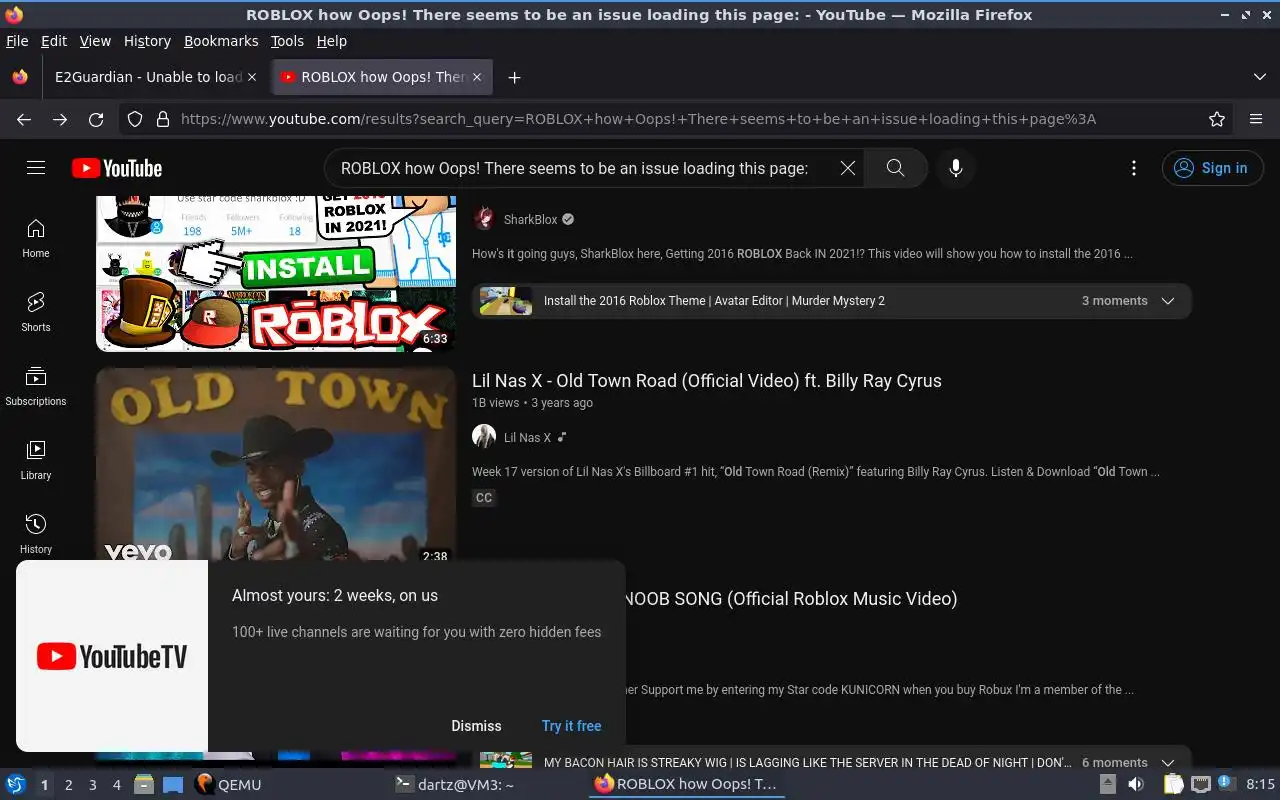
Task: Switch to dartz@VM3 terminal in taskbar
Action: click(x=455, y=785)
